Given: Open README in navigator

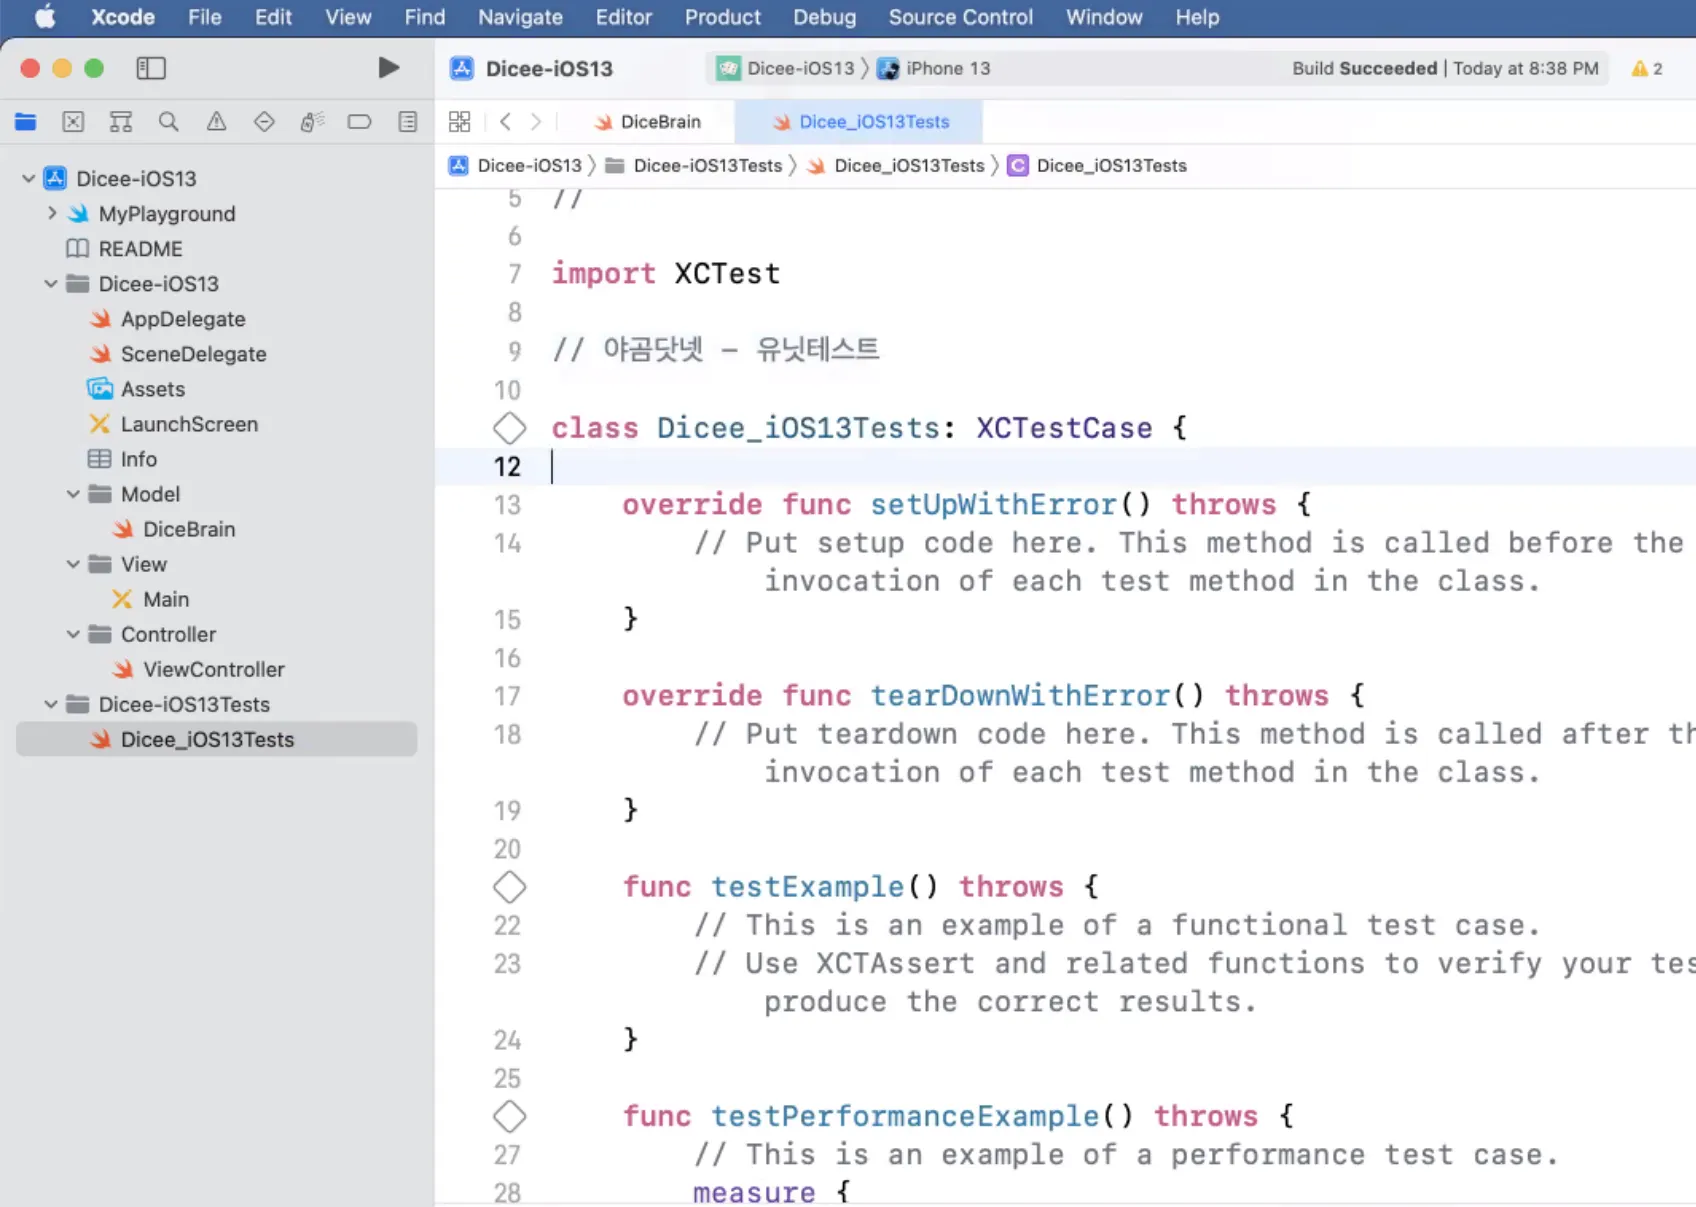Looking at the screenshot, I should tap(140, 249).
